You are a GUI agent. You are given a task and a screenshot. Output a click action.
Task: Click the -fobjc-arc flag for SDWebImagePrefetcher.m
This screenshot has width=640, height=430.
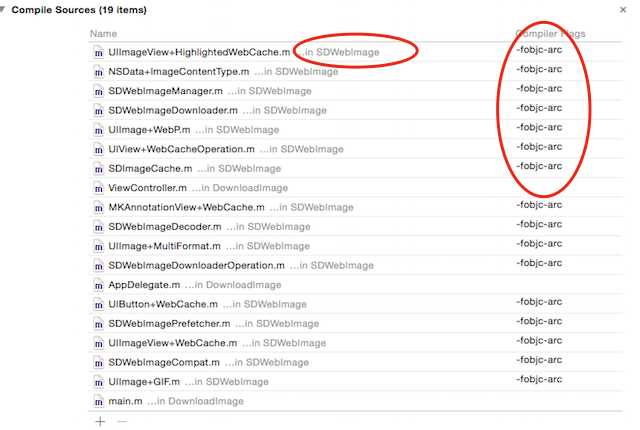tap(539, 321)
